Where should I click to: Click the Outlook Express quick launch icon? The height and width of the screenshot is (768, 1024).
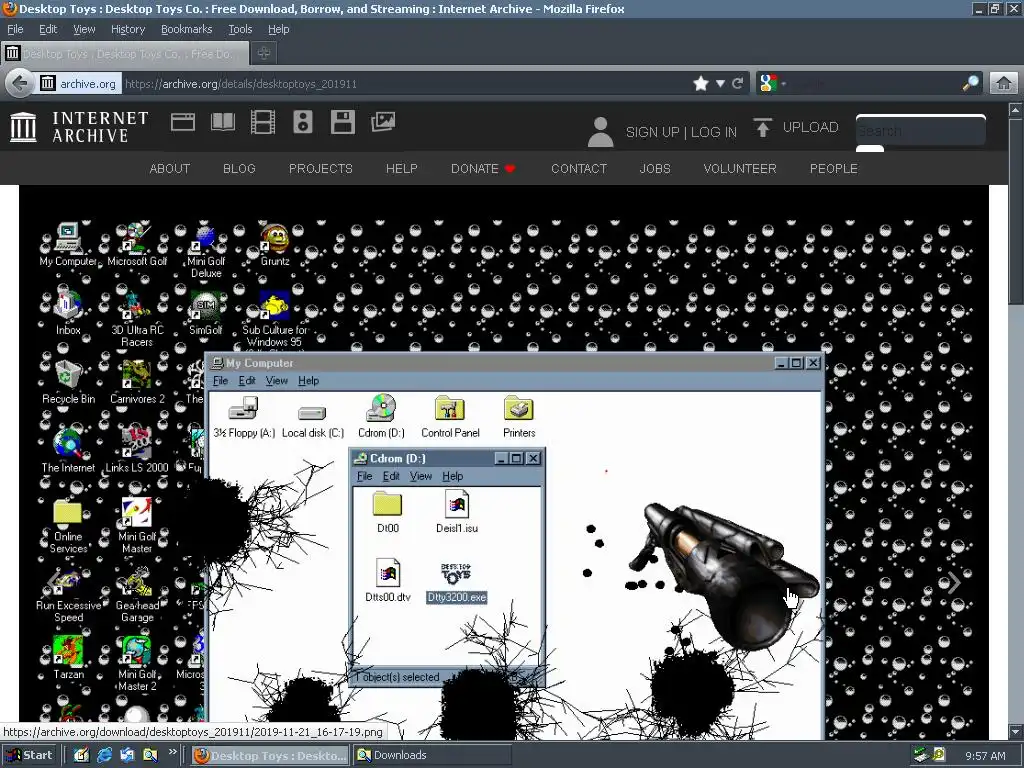(127, 755)
